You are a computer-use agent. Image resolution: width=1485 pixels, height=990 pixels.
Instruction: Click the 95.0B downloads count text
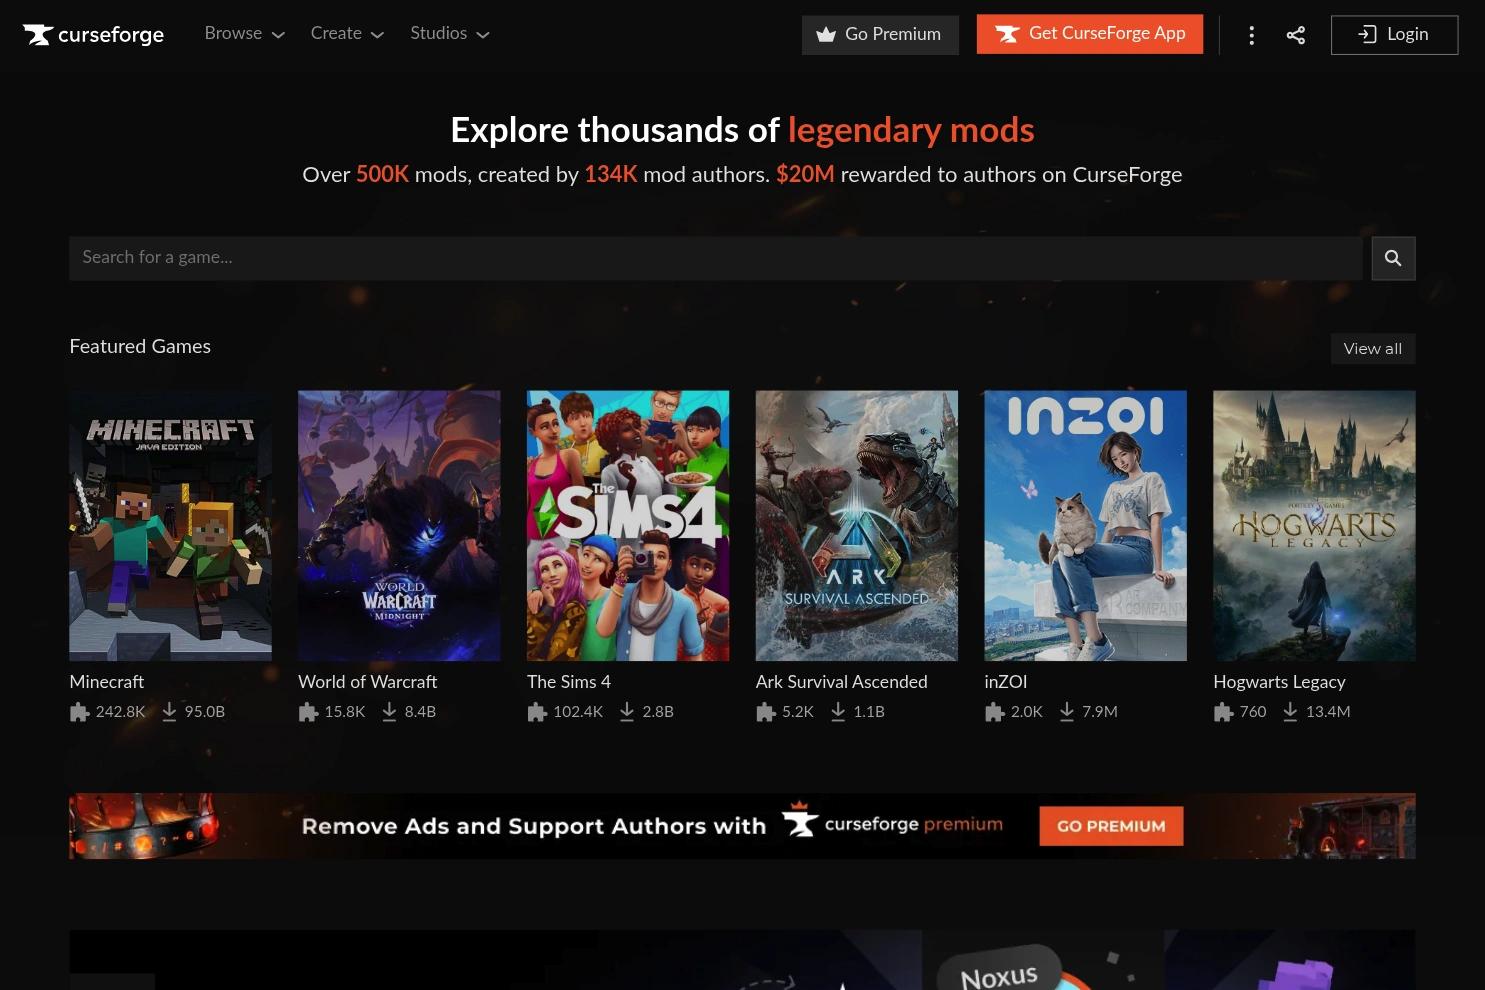pos(205,712)
